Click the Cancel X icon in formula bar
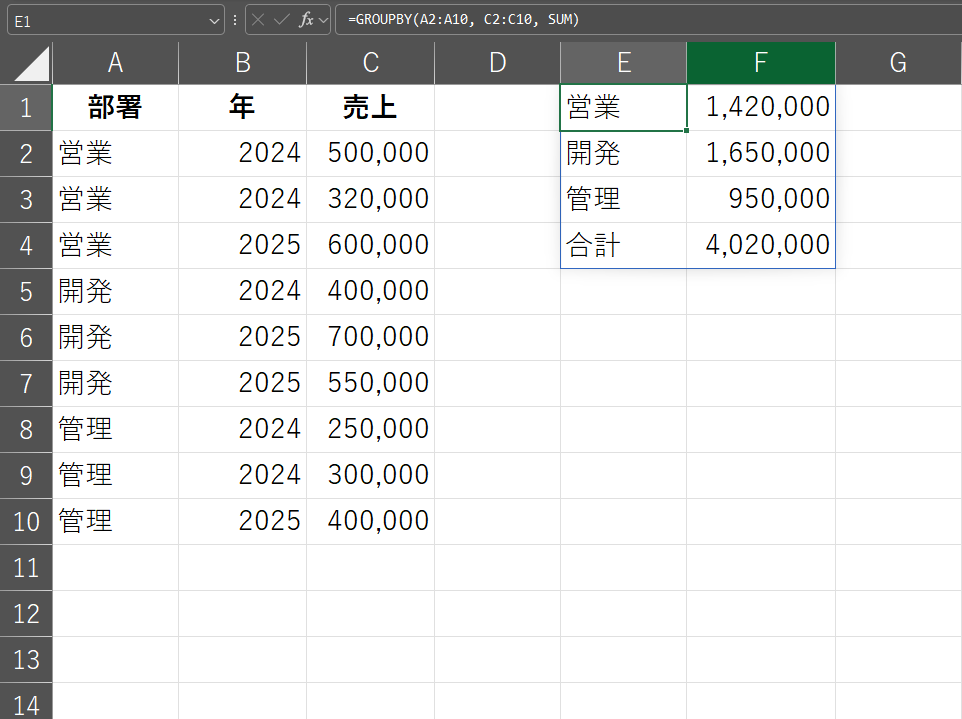962x719 pixels. (260, 19)
